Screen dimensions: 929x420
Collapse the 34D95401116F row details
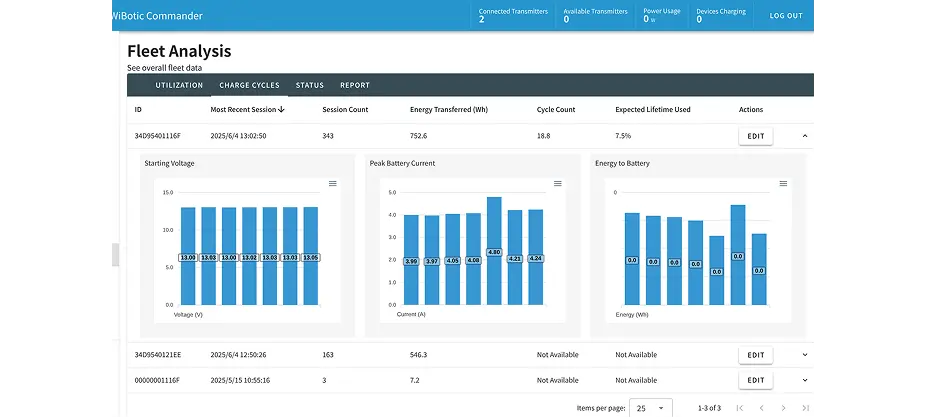click(805, 135)
